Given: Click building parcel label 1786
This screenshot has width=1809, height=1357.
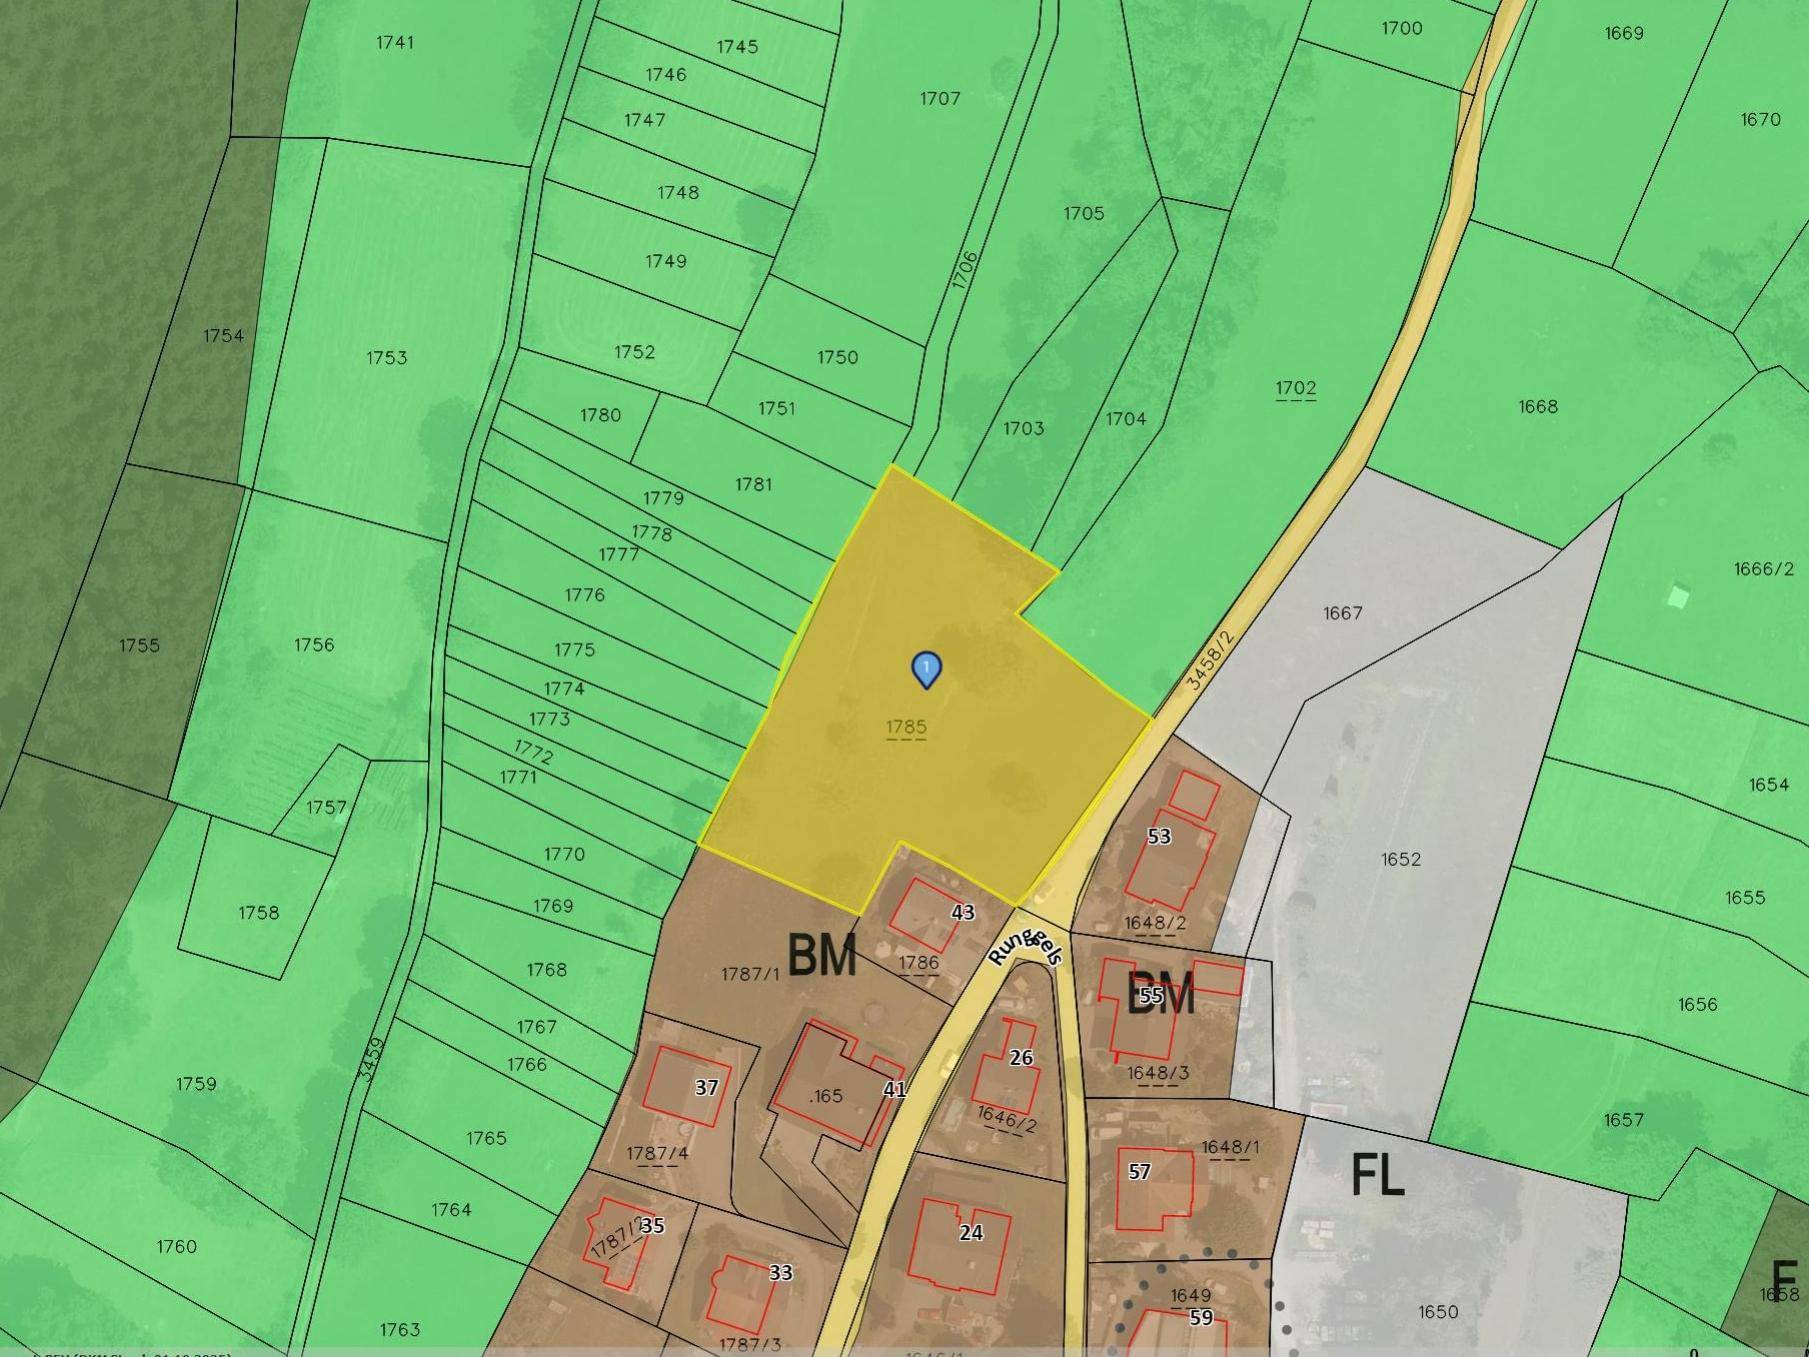Looking at the screenshot, I should tap(919, 963).
